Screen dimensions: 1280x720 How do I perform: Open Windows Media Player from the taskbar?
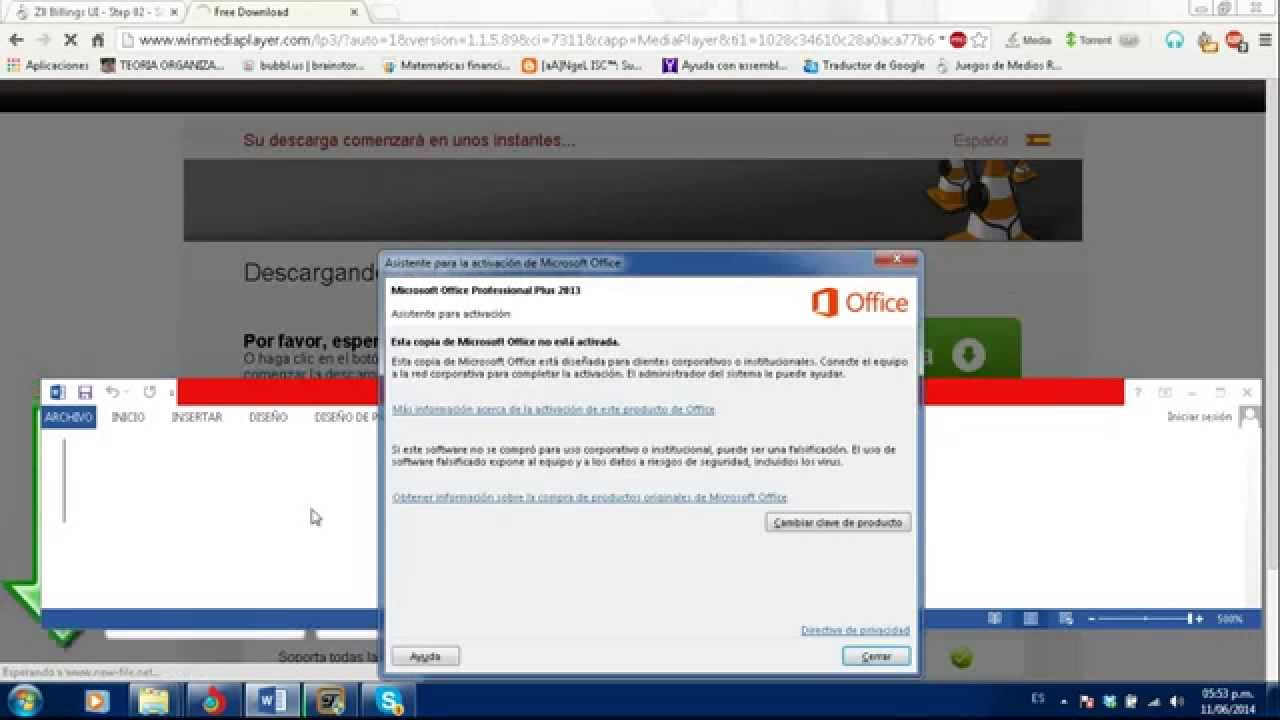coord(96,701)
